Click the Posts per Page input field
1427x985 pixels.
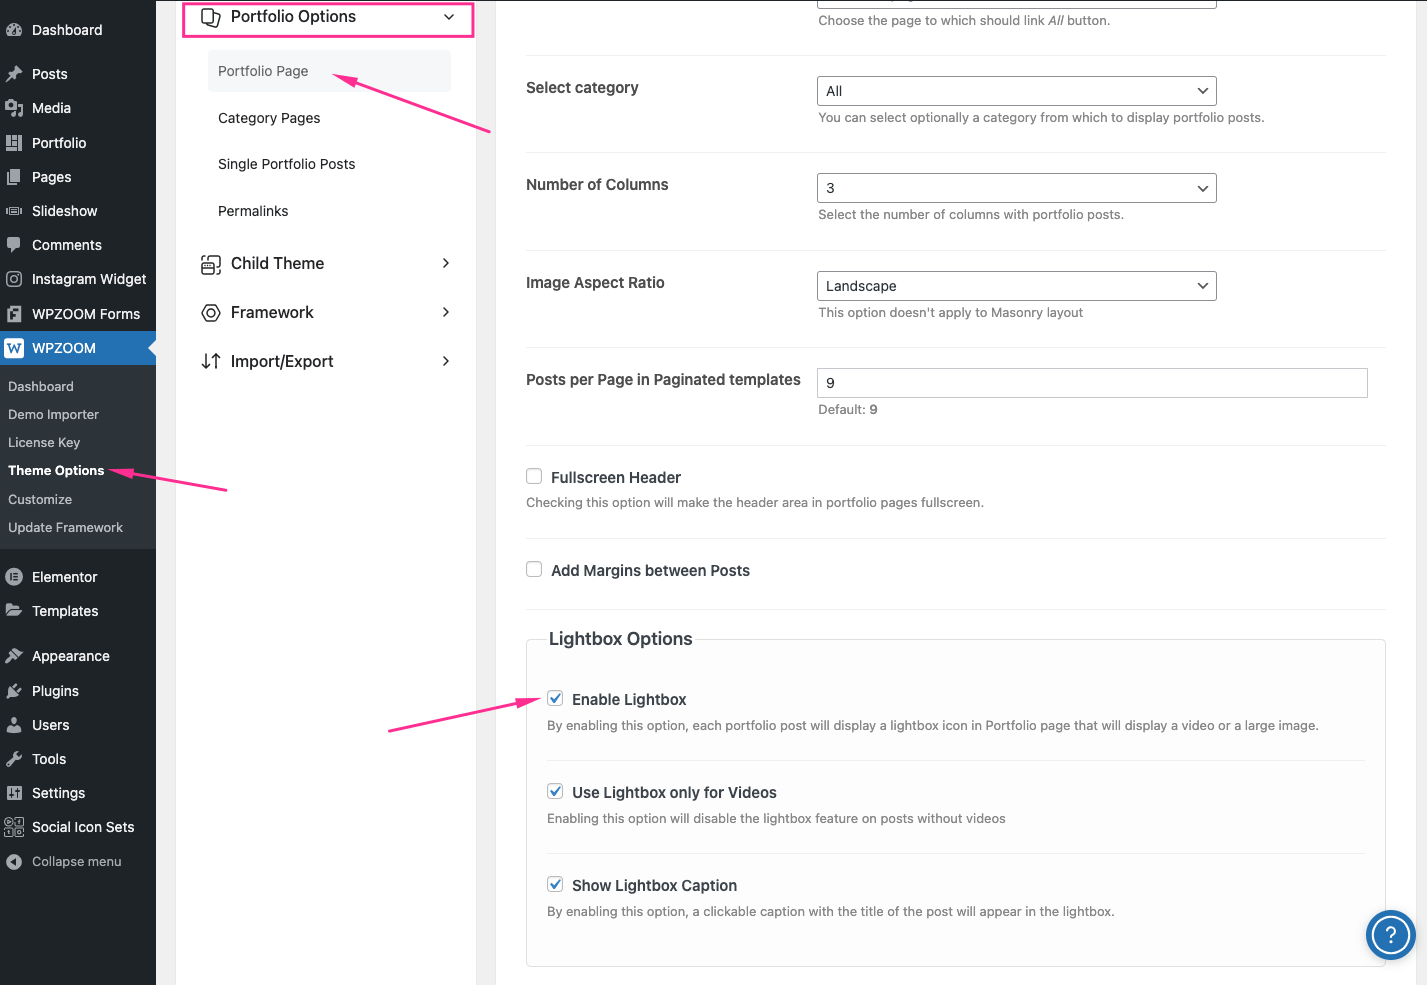[x=1091, y=383]
